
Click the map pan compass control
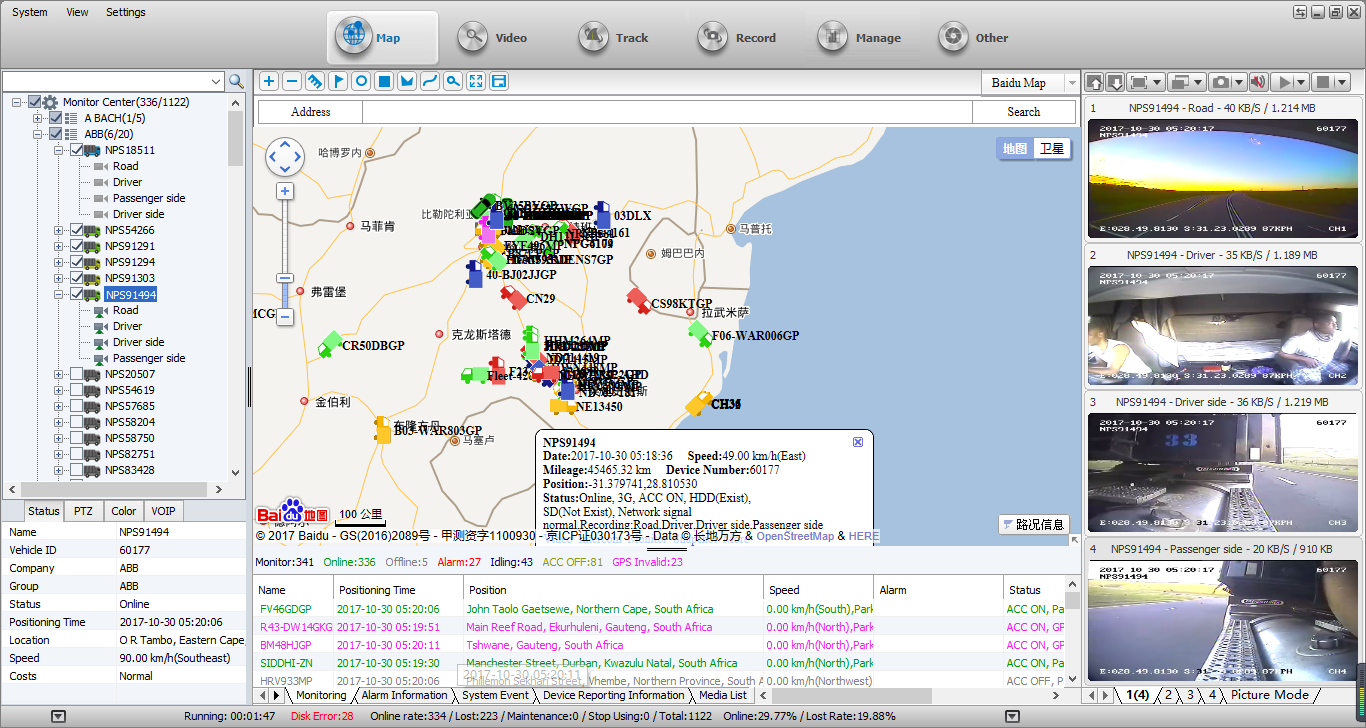pos(285,157)
